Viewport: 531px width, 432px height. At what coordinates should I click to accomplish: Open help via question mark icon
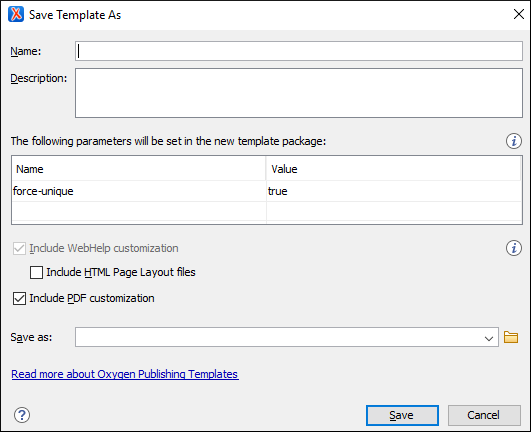pos(22,415)
